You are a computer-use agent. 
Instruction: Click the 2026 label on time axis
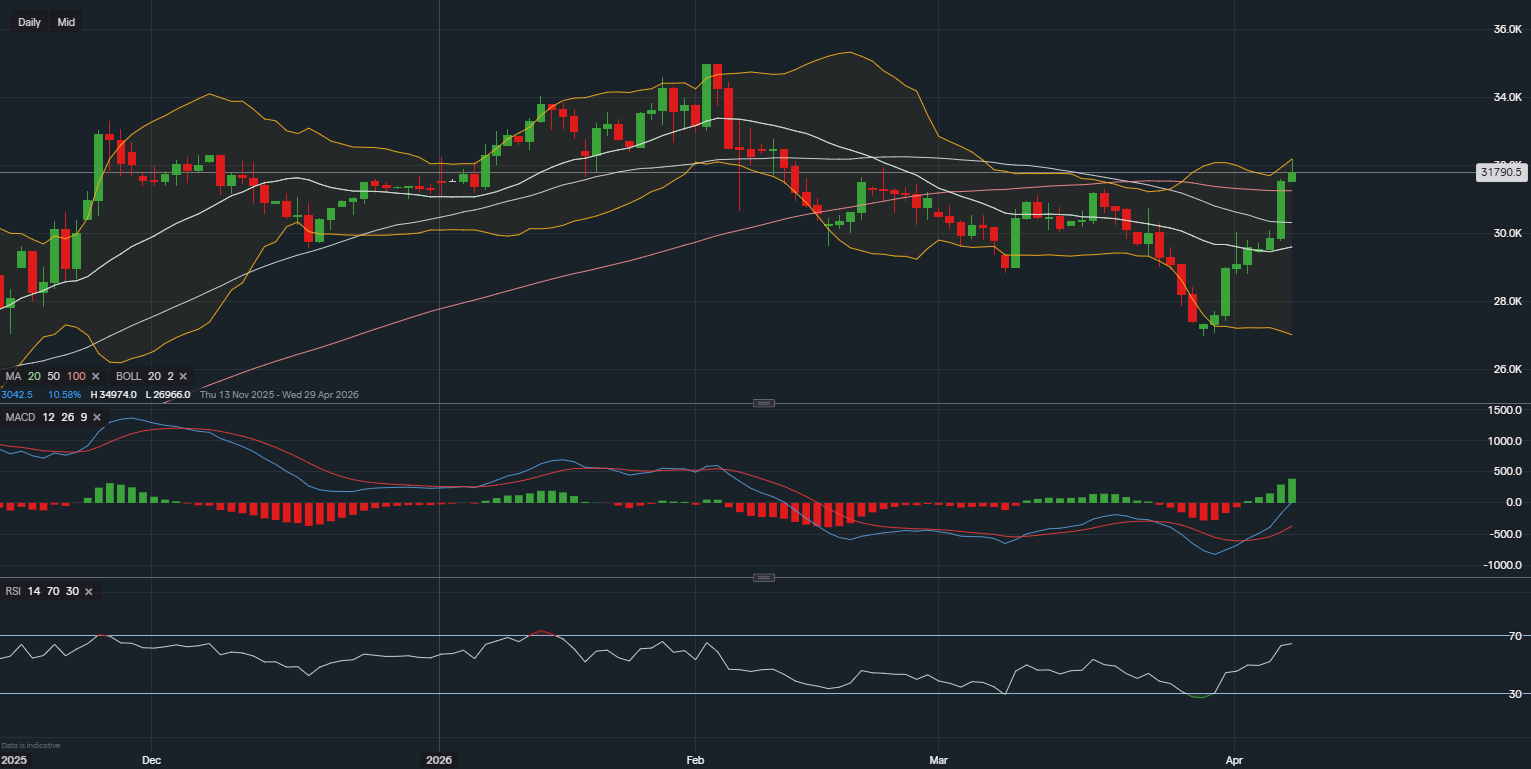440,760
